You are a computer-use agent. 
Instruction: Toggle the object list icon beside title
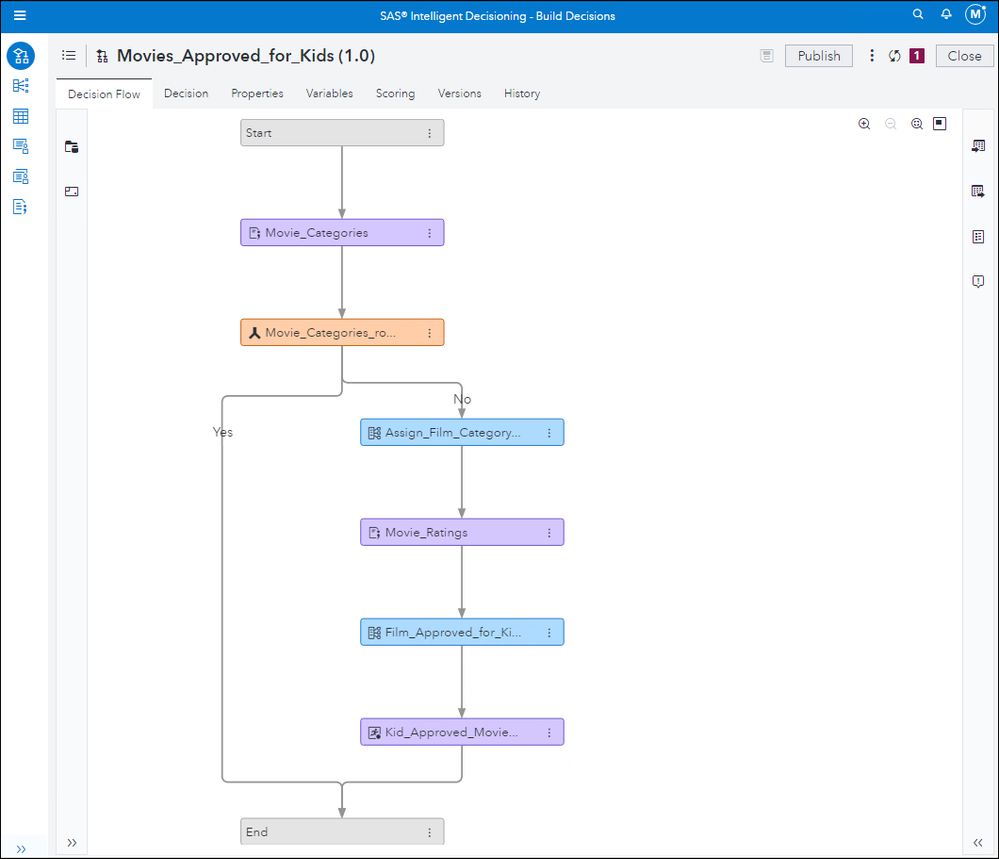click(x=69, y=56)
